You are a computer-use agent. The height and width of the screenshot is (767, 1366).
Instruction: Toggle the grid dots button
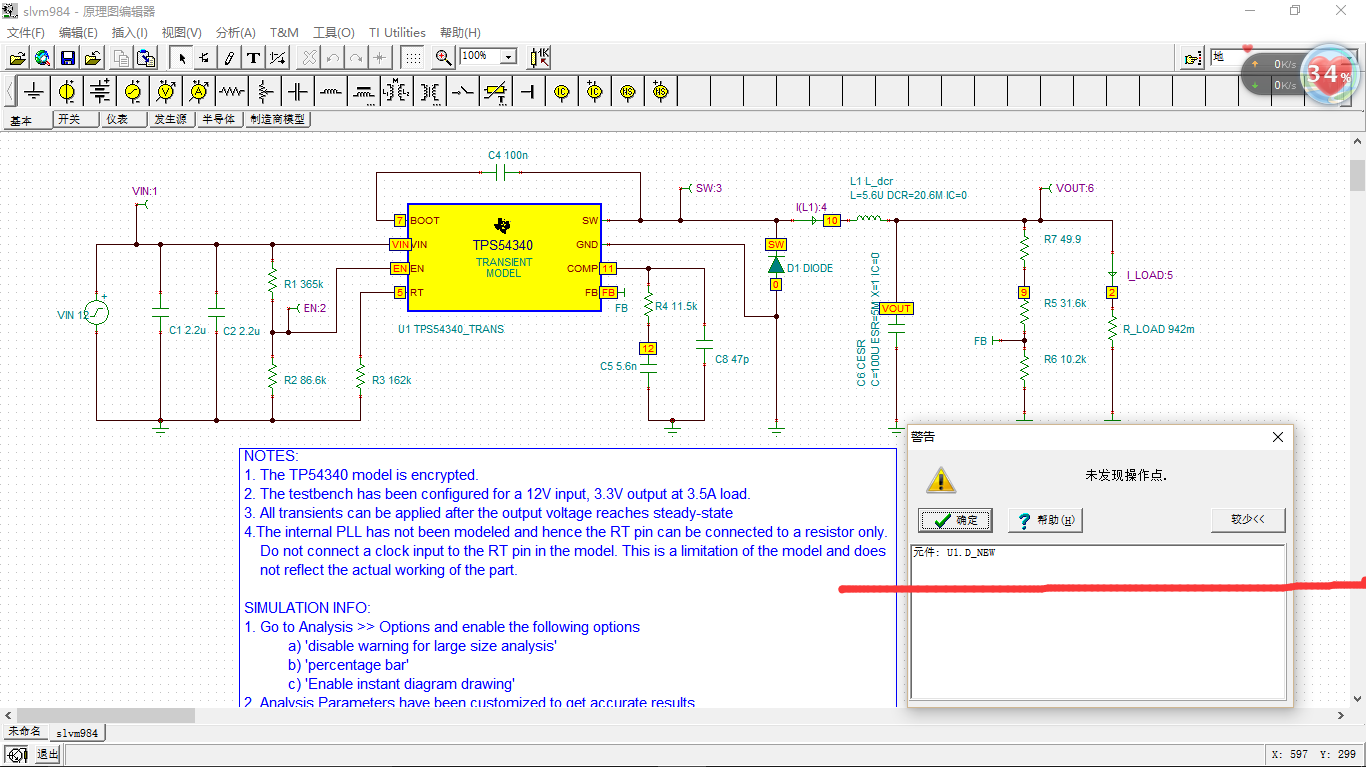point(413,57)
